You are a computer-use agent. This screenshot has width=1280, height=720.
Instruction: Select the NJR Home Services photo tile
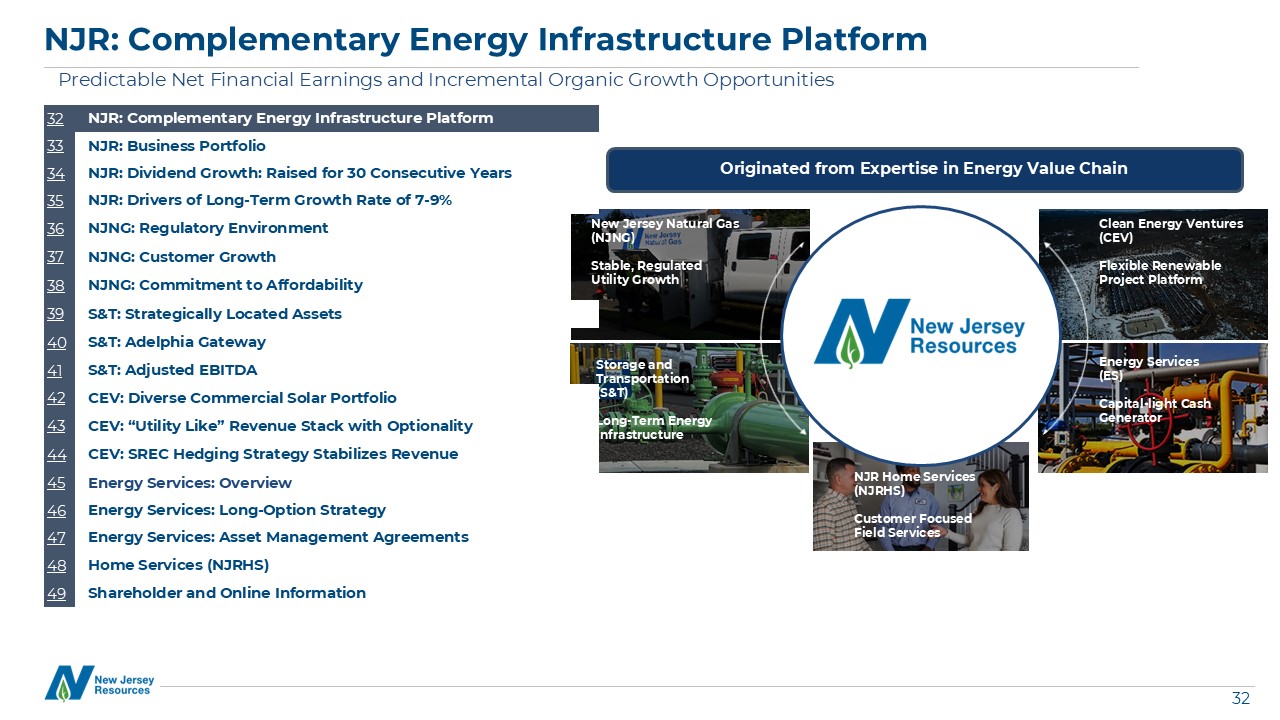(x=920, y=497)
